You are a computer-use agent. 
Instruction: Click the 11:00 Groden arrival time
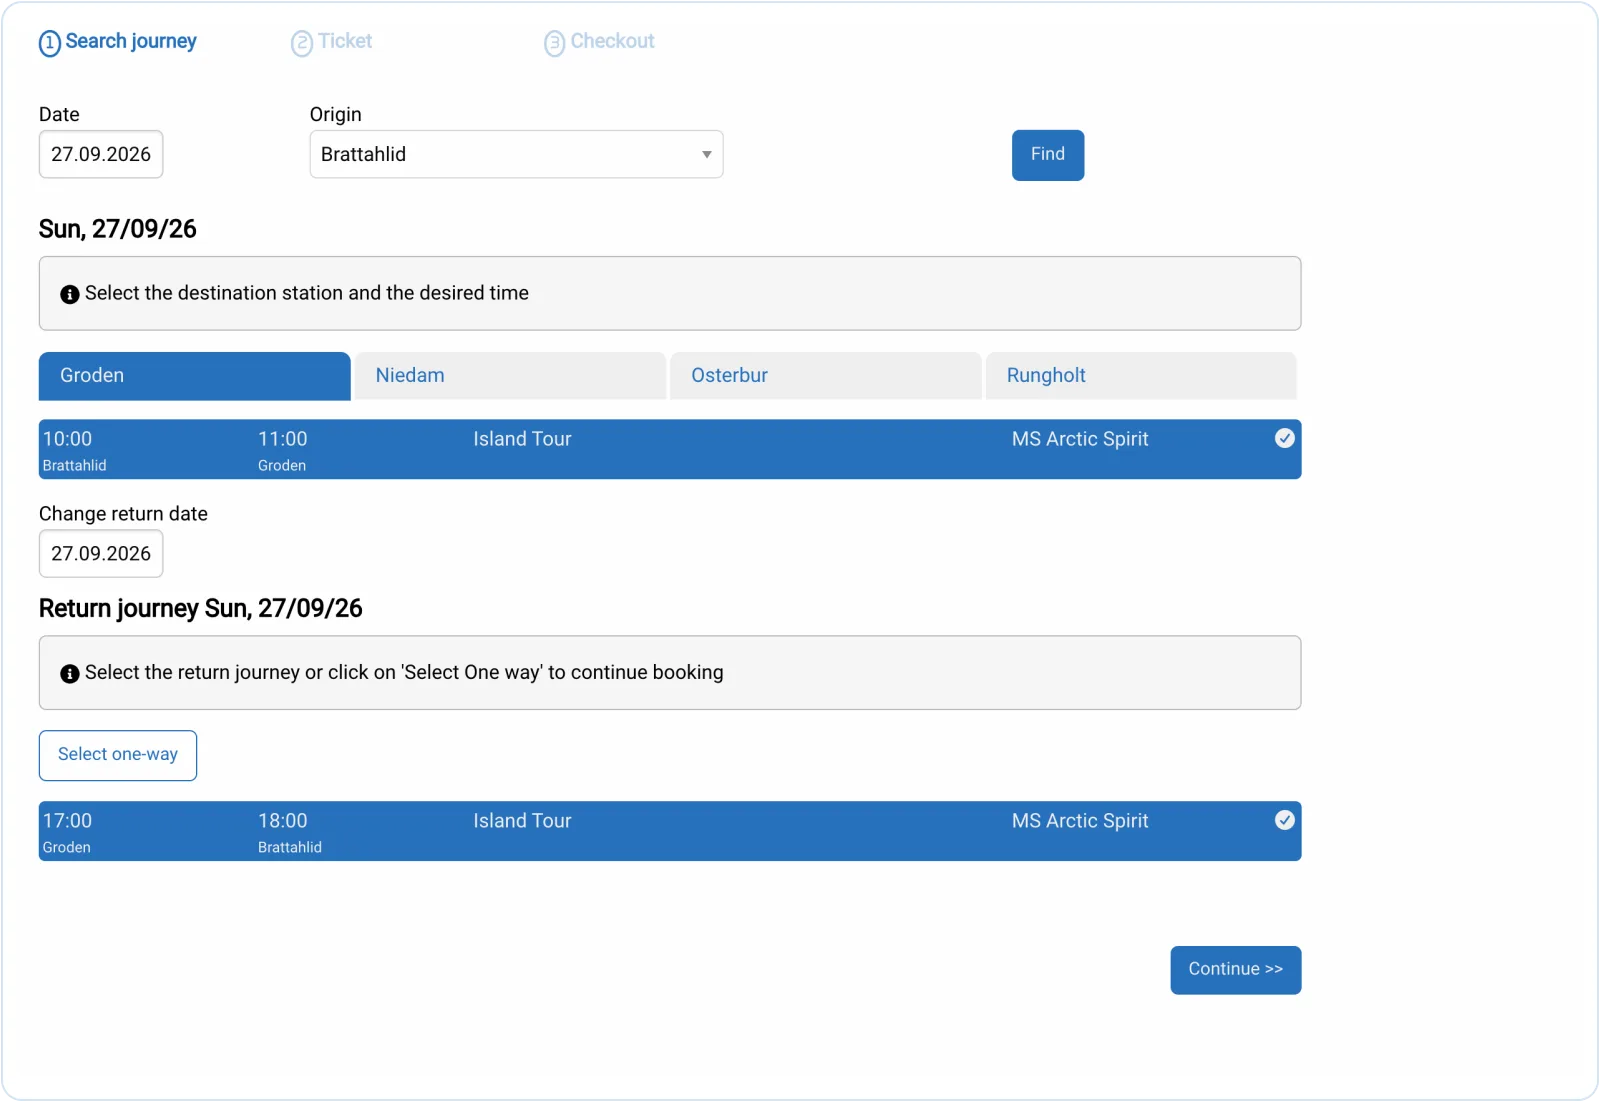click(x=283, y=439)
